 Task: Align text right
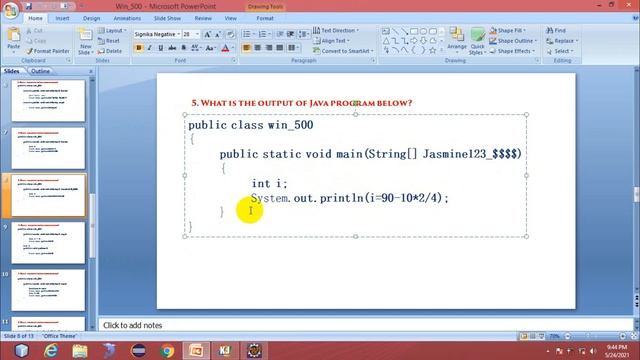point(269,48)
